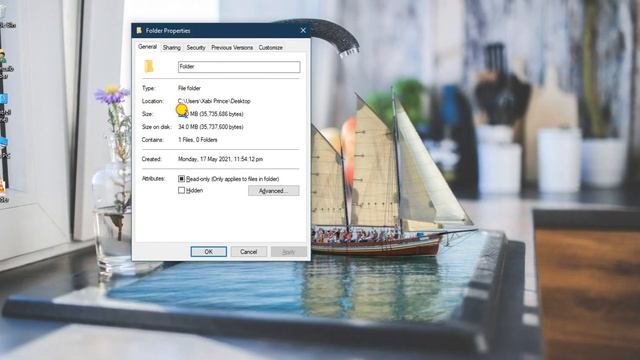The width and height of the screenshot is (640, 360).
Task: Select the 'File folder' type value
Action: point(189,88)
